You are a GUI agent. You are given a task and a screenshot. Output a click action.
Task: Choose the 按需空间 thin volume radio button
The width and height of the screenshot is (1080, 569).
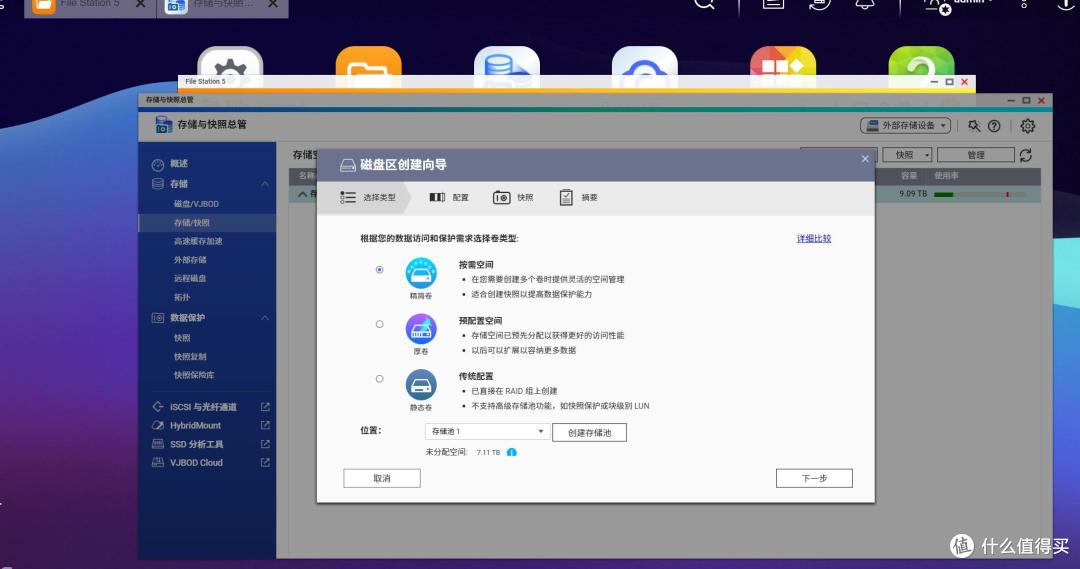[x=380, y=269]
